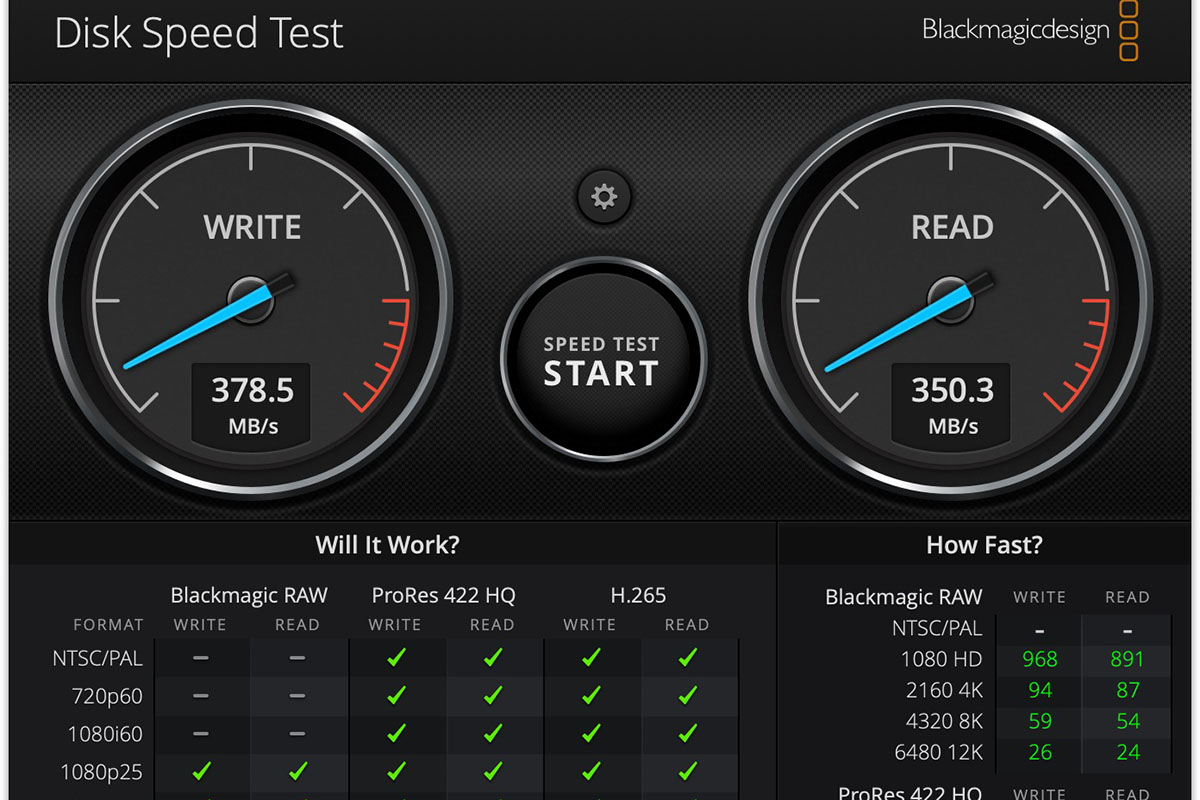This screenshot has height=800, width=1200.
Task: Click the Blackmagic RAW heading in How Fast
Action: (x=904, y=597)
